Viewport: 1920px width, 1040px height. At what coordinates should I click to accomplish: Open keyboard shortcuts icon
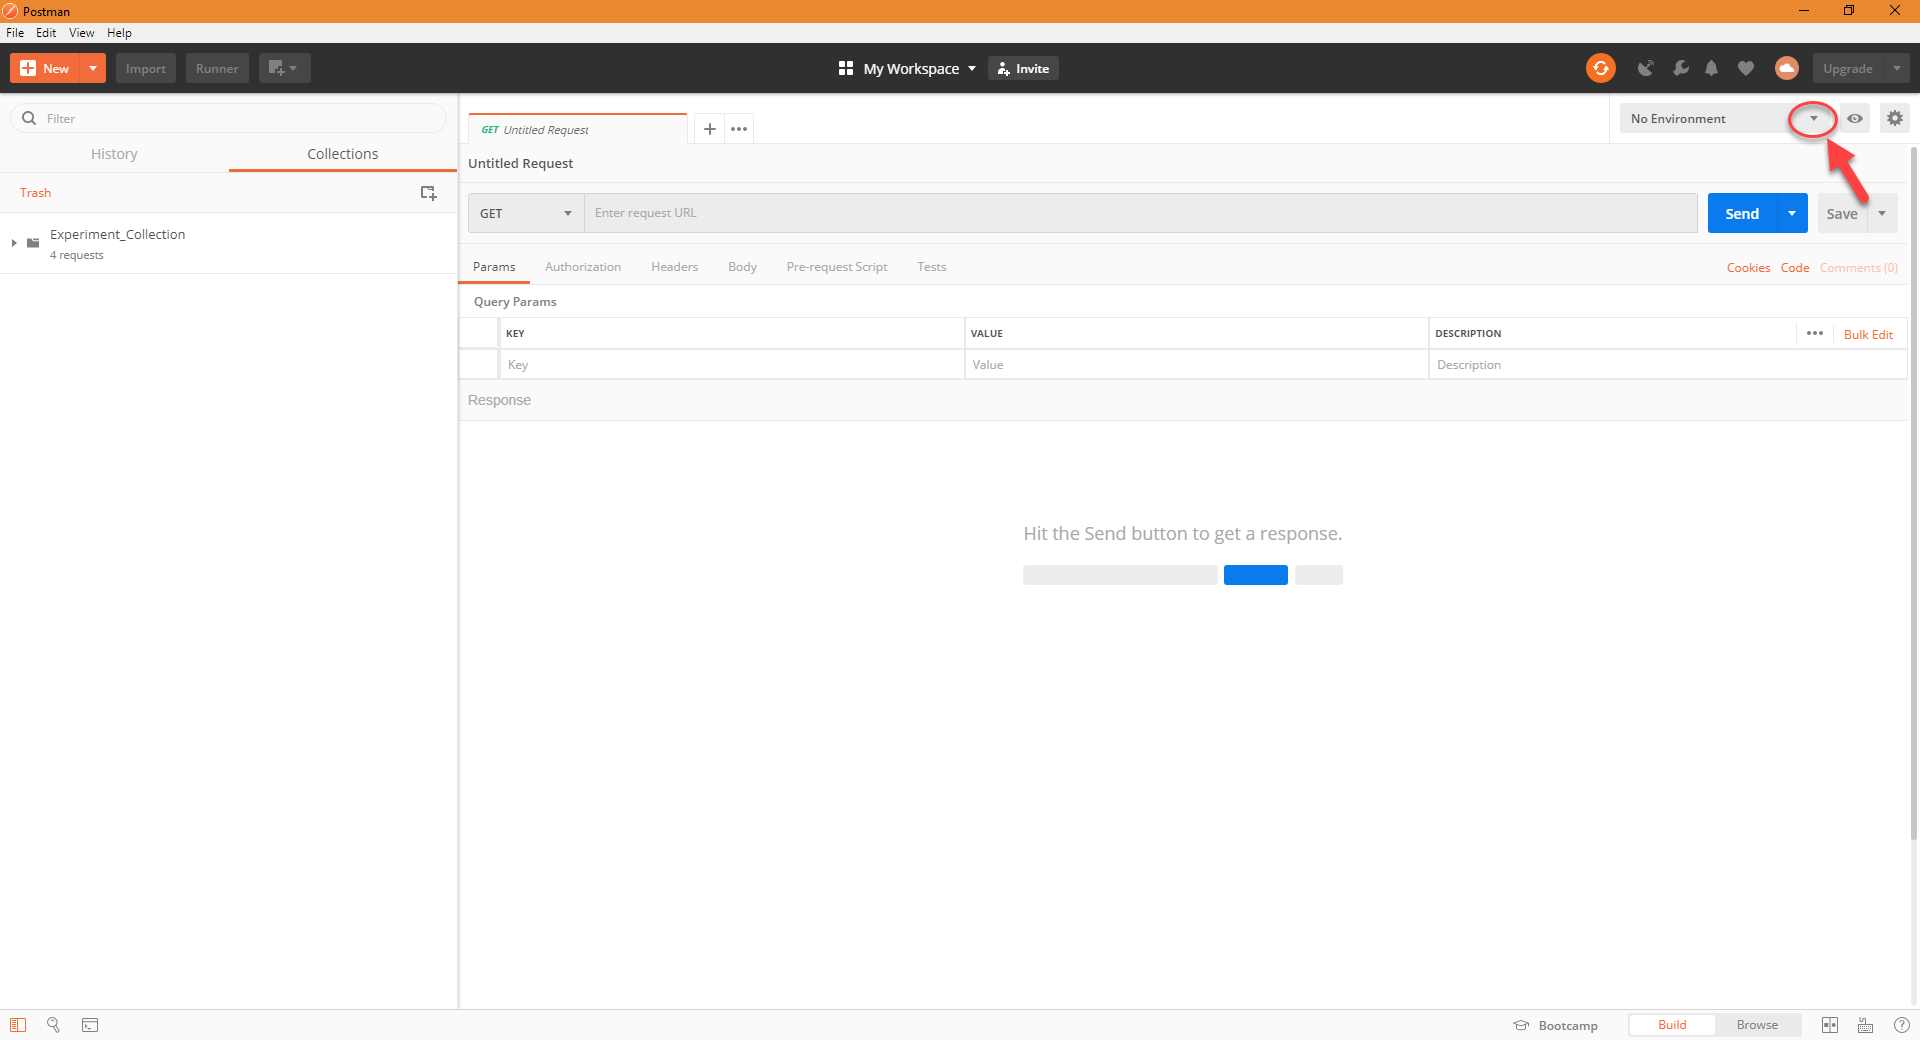coord(1866,1025)
